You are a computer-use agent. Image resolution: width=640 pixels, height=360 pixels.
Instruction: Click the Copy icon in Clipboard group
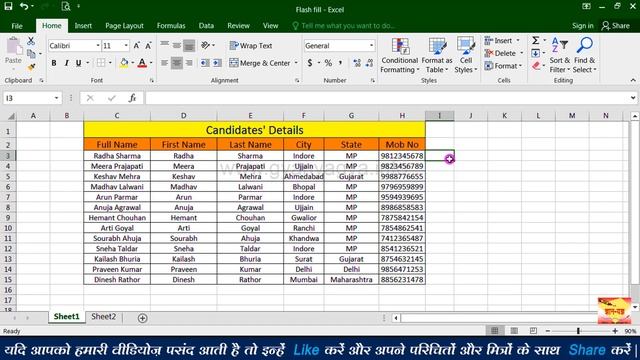31,53
